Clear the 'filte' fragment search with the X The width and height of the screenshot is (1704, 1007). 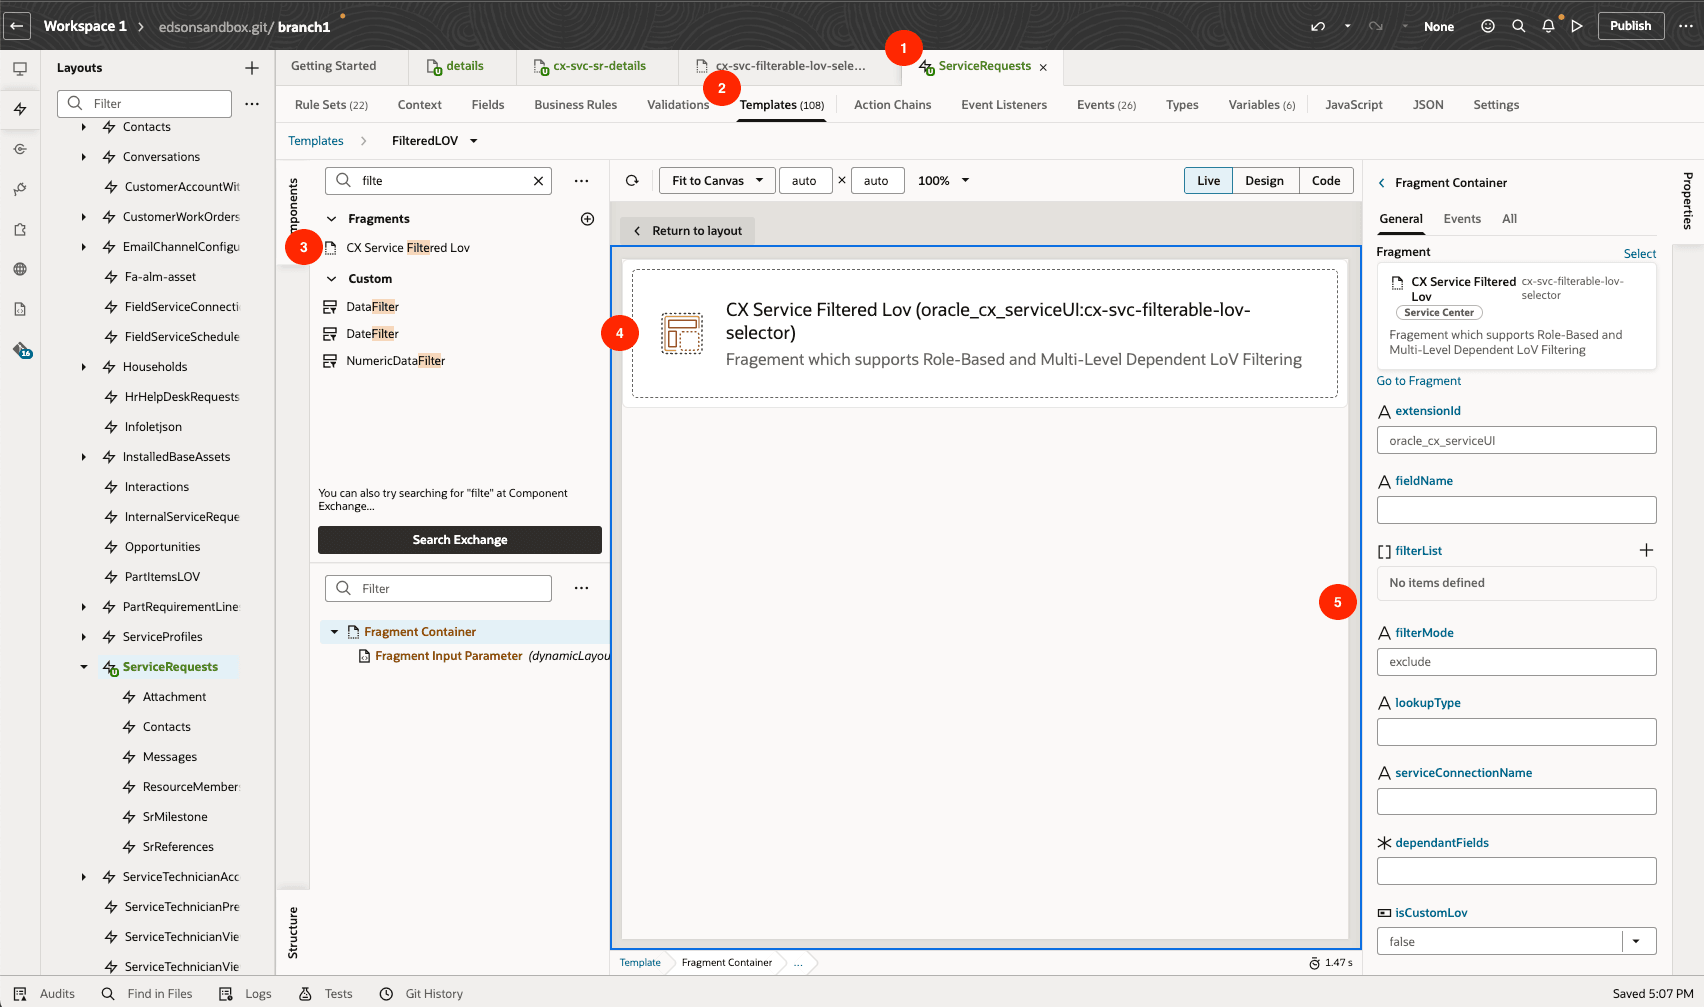pos(538,180)
